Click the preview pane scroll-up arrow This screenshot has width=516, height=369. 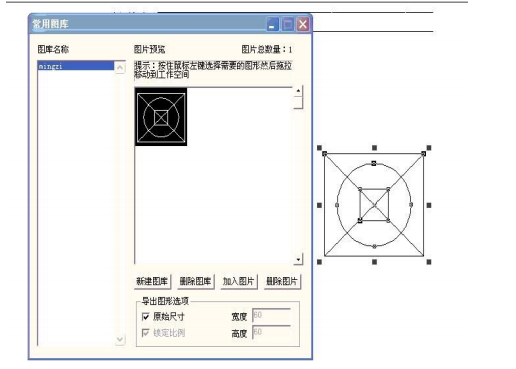298,91
